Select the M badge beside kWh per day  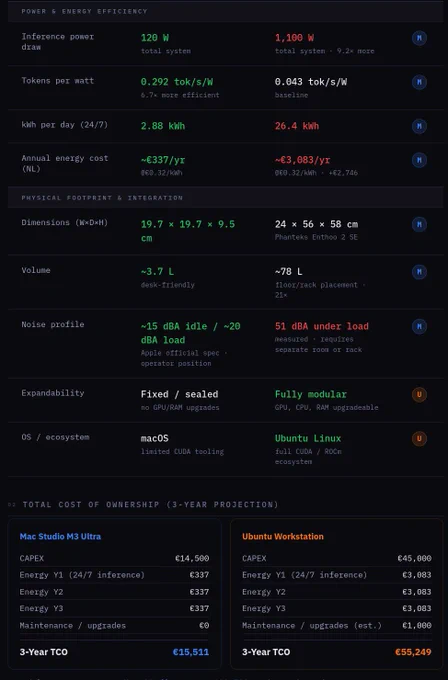point(419,126)
